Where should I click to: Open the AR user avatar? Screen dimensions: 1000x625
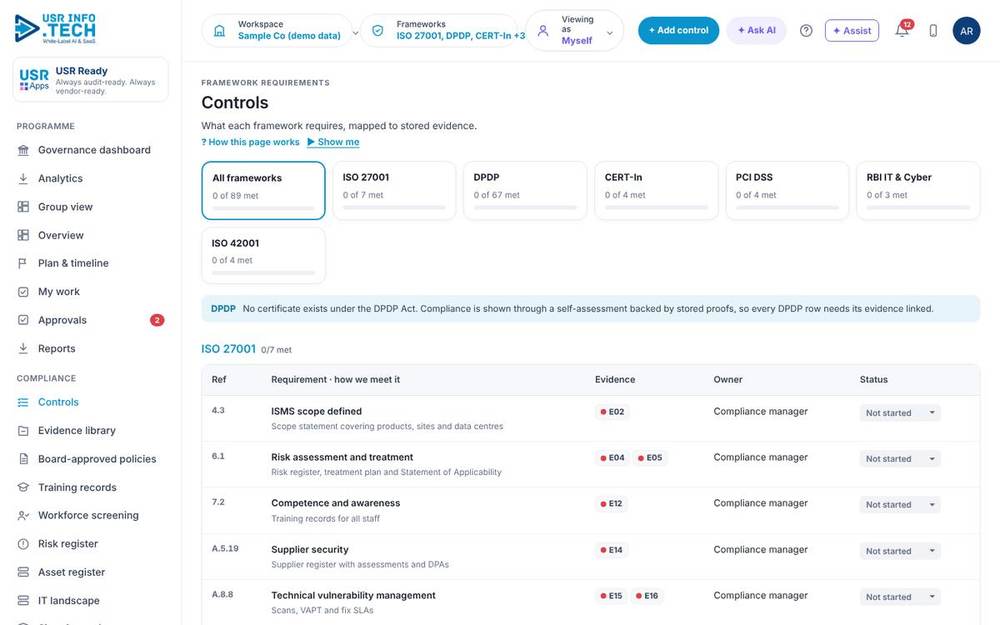[966, 31]
